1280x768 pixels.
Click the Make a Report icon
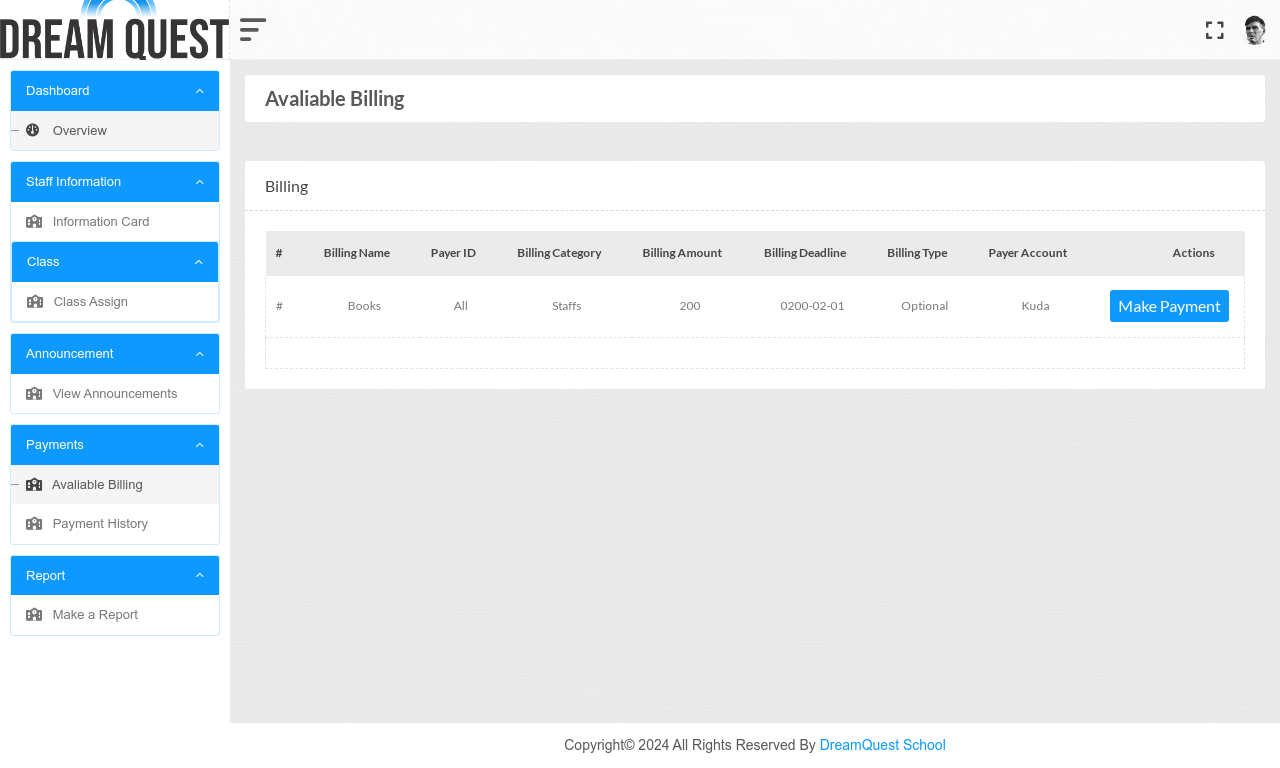click(x=34, y=615)
